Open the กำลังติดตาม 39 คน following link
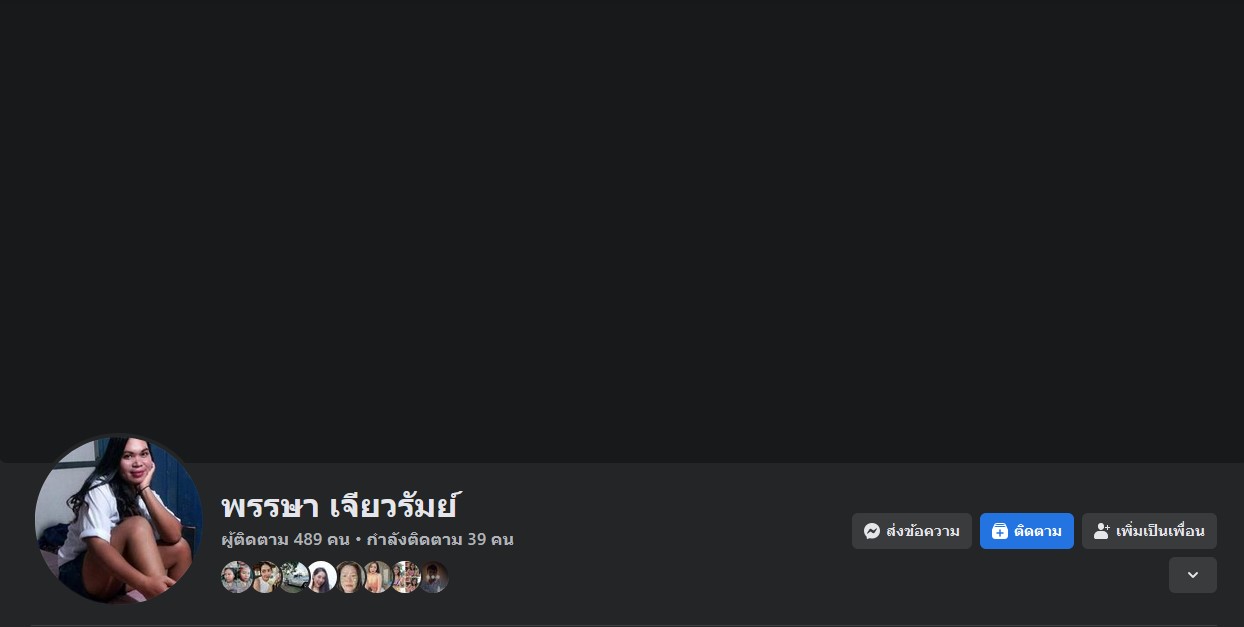The height and width of the screenshot is (627, 1244). coord(440,540)
